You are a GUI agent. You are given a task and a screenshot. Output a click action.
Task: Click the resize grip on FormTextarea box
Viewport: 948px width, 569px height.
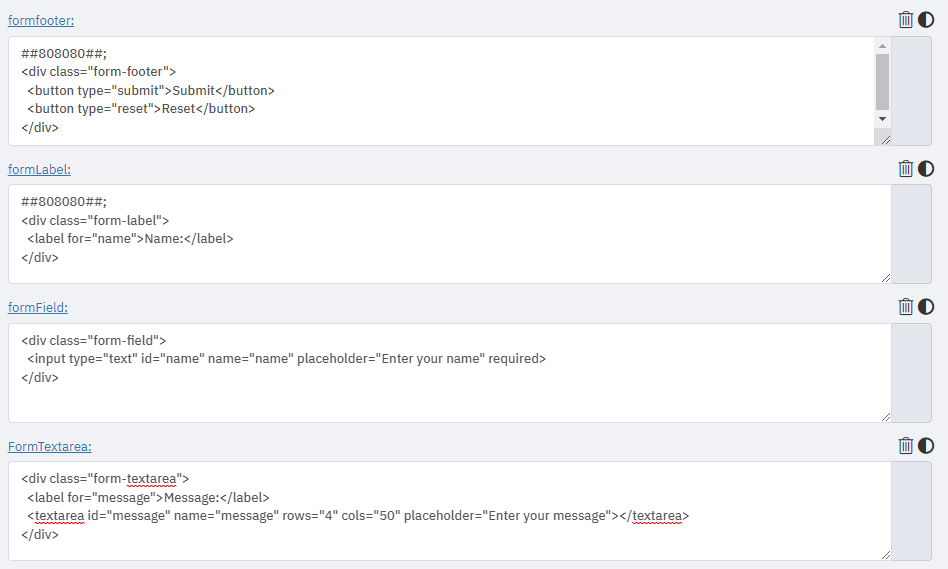tap(885, 555)
